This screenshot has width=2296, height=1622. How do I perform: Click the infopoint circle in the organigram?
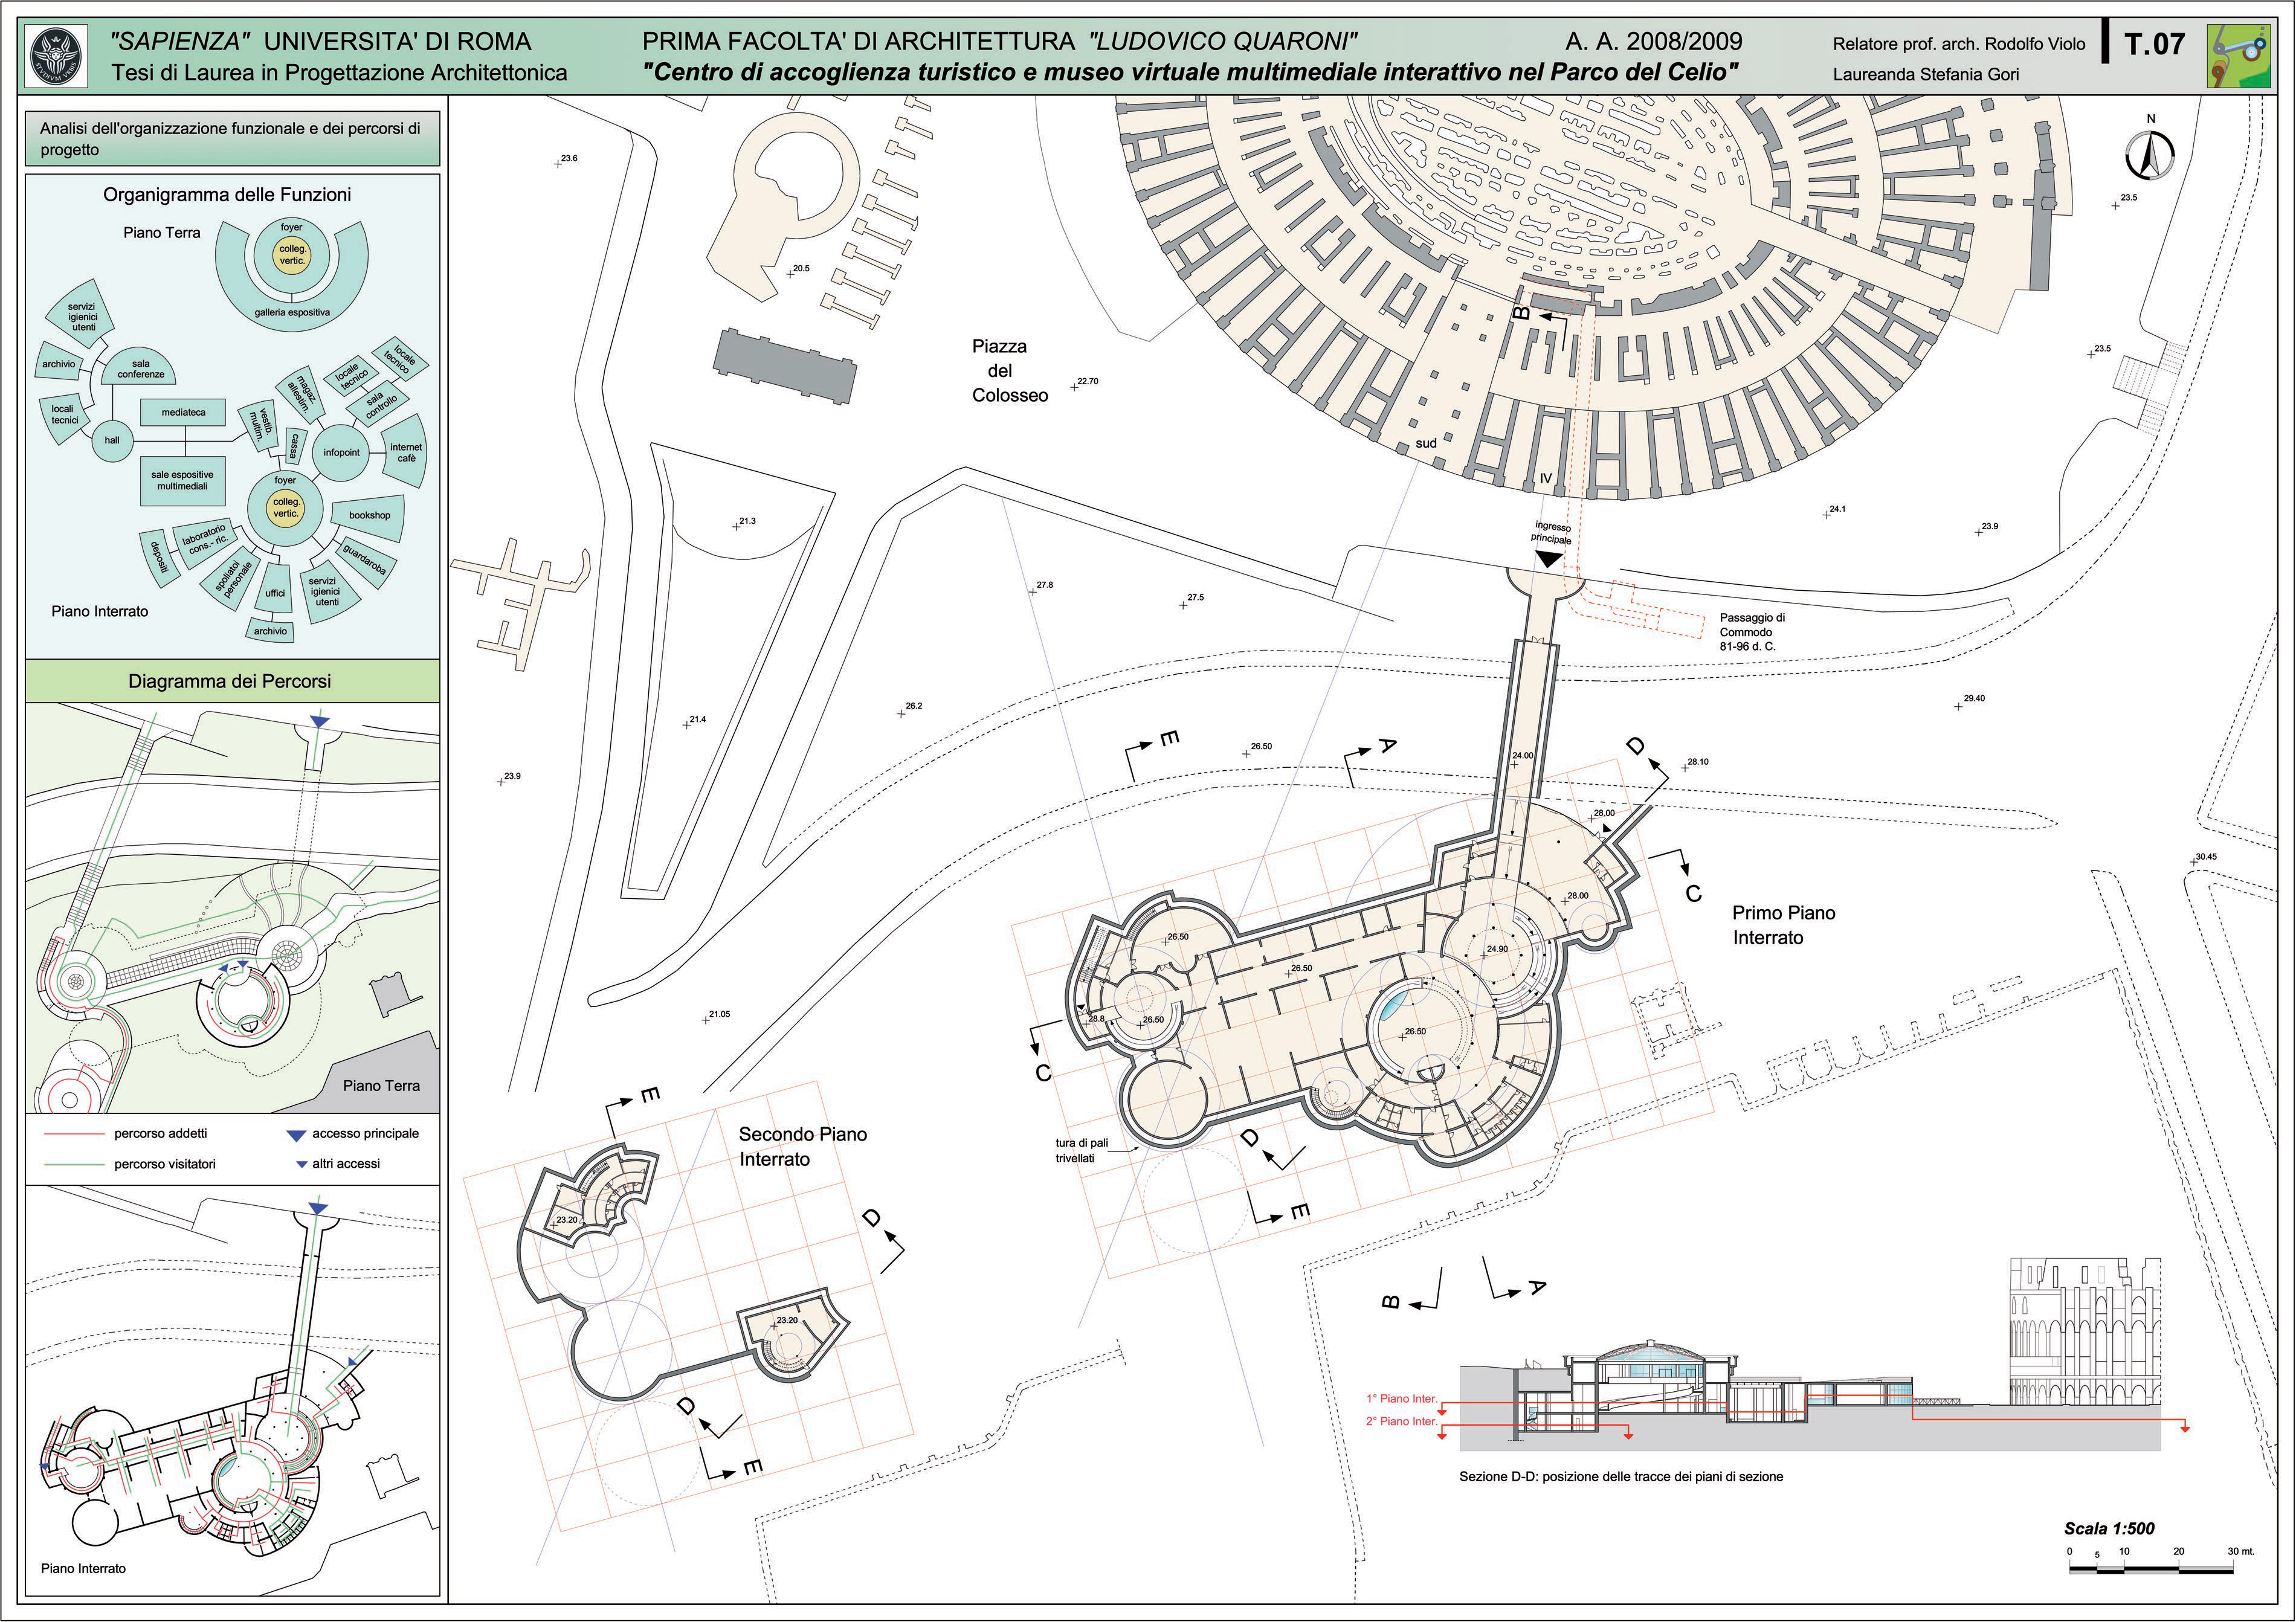tap(341, 453)
